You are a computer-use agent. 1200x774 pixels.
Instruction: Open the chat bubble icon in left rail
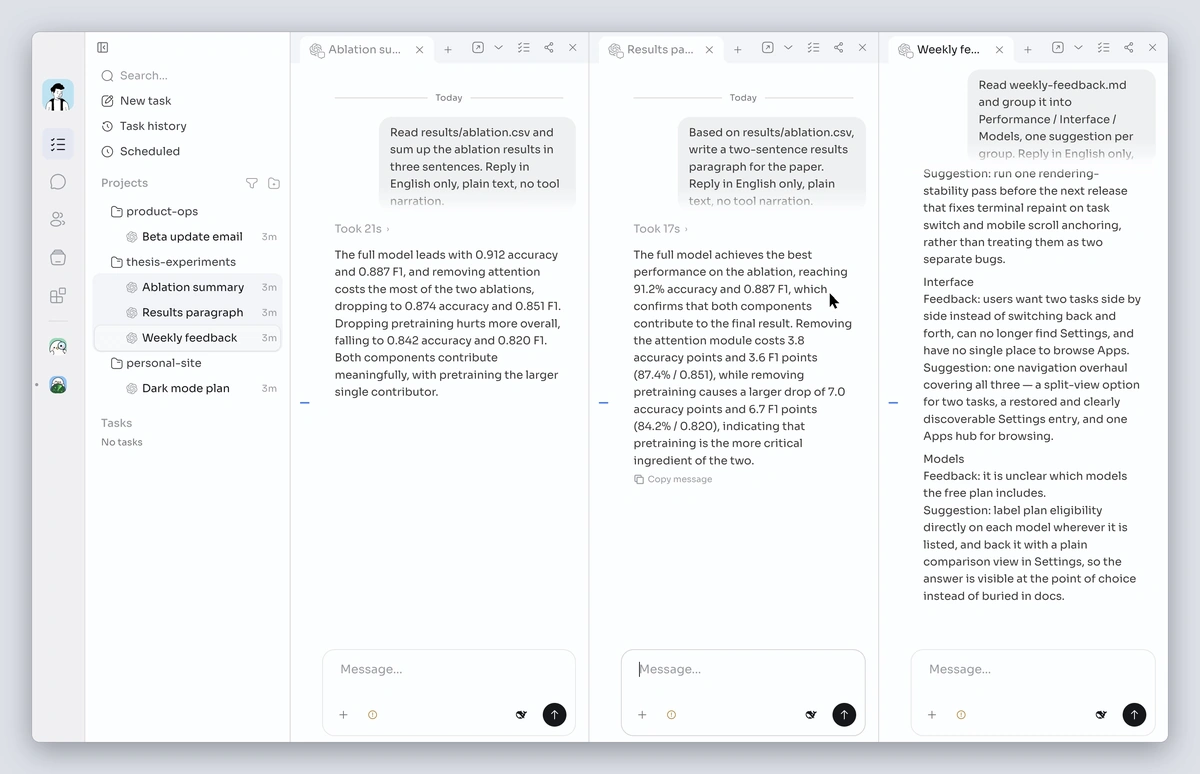(58, 182)
